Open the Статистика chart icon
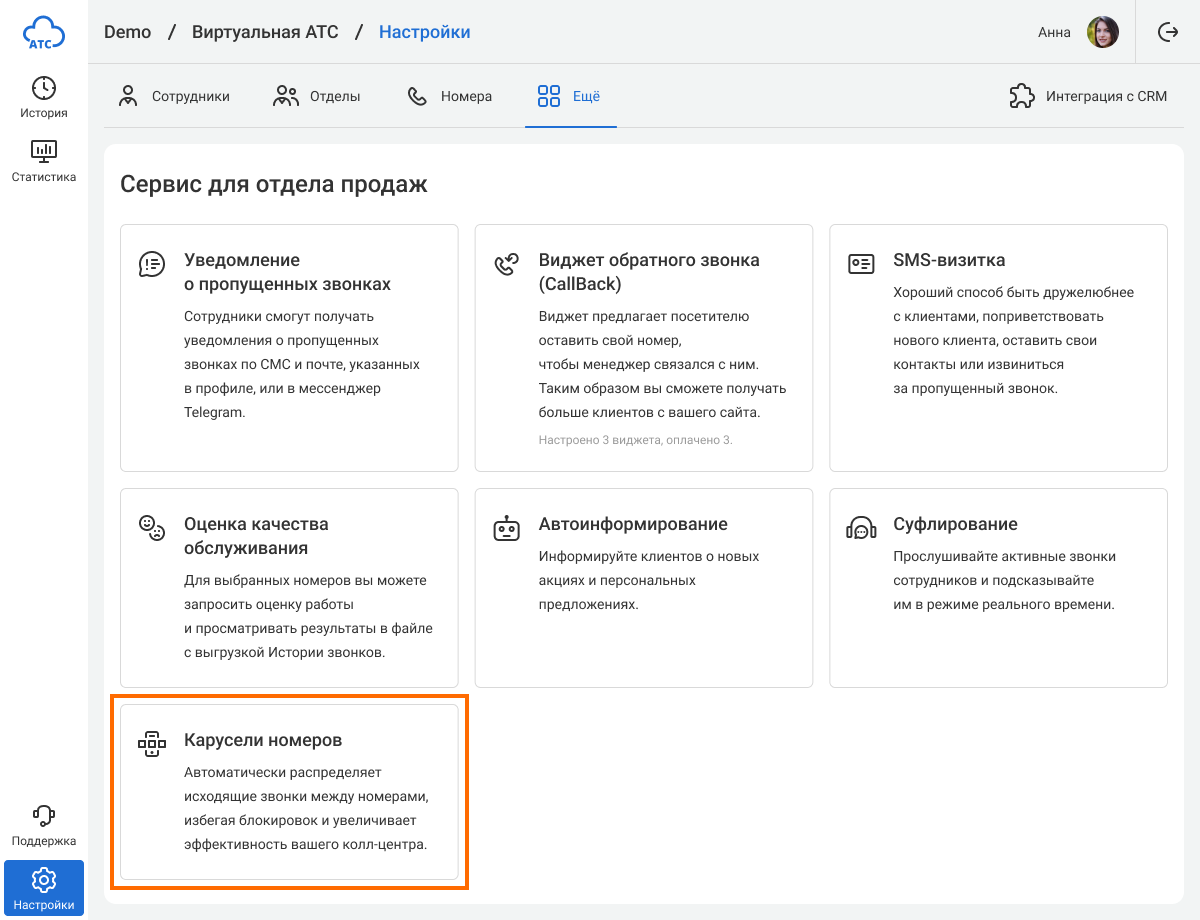 click(44, 152)
